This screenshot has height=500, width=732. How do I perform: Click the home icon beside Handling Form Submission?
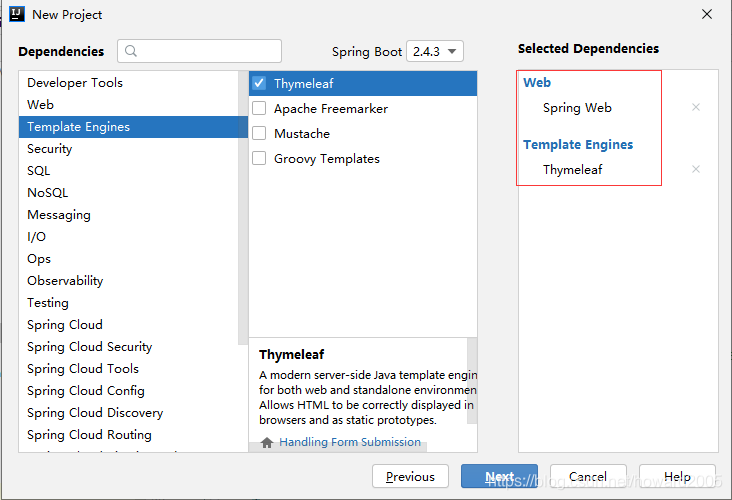[x=267, y=442]
